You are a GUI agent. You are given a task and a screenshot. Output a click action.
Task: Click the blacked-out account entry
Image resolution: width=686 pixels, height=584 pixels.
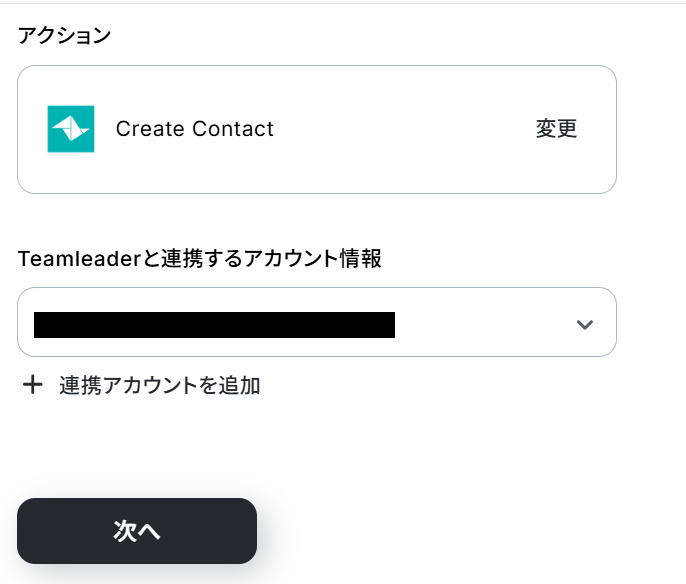pyautogui.click(x=214, y=324)
